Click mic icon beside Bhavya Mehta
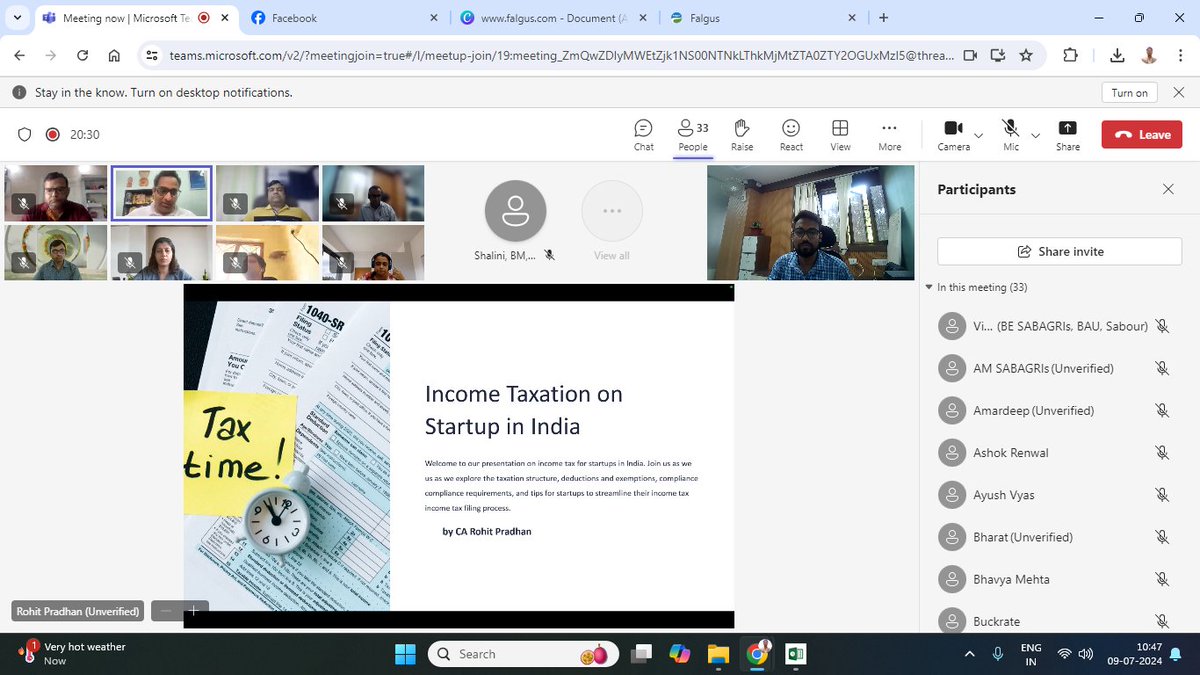Screen dimensions: 1200x675 tap(1161, 579)
